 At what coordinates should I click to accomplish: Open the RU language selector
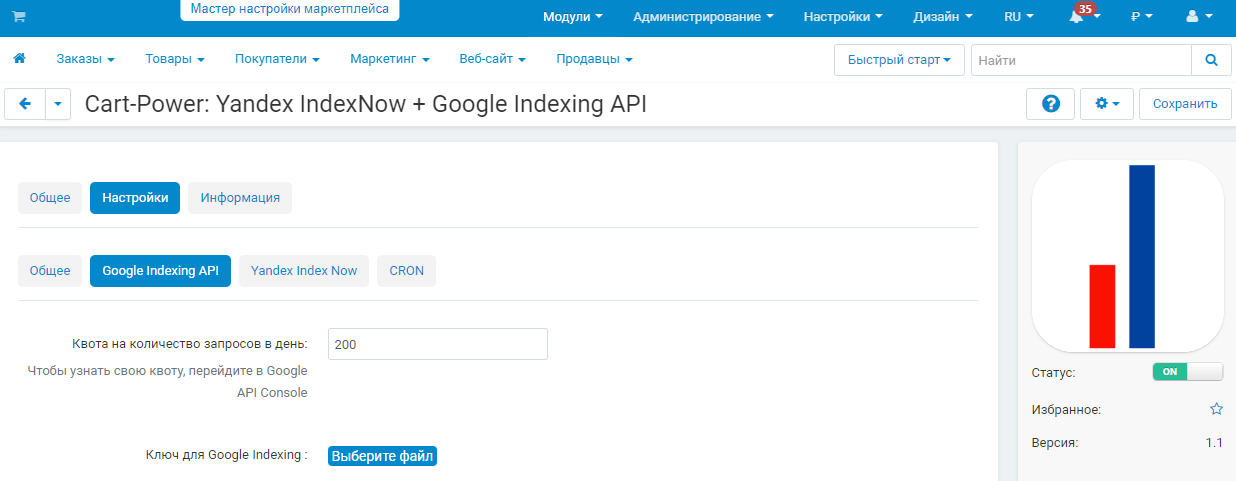click(x=1018, y=17)
